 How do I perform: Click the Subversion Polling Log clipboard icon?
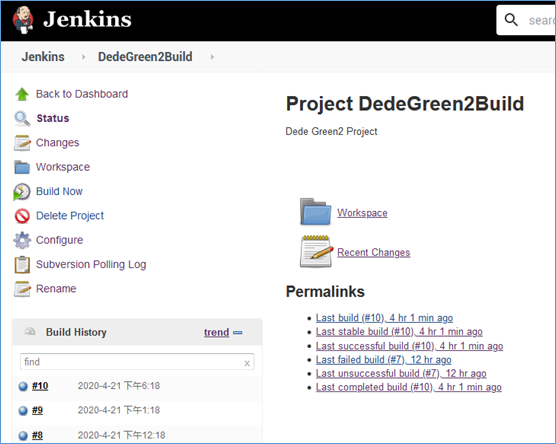22,265
